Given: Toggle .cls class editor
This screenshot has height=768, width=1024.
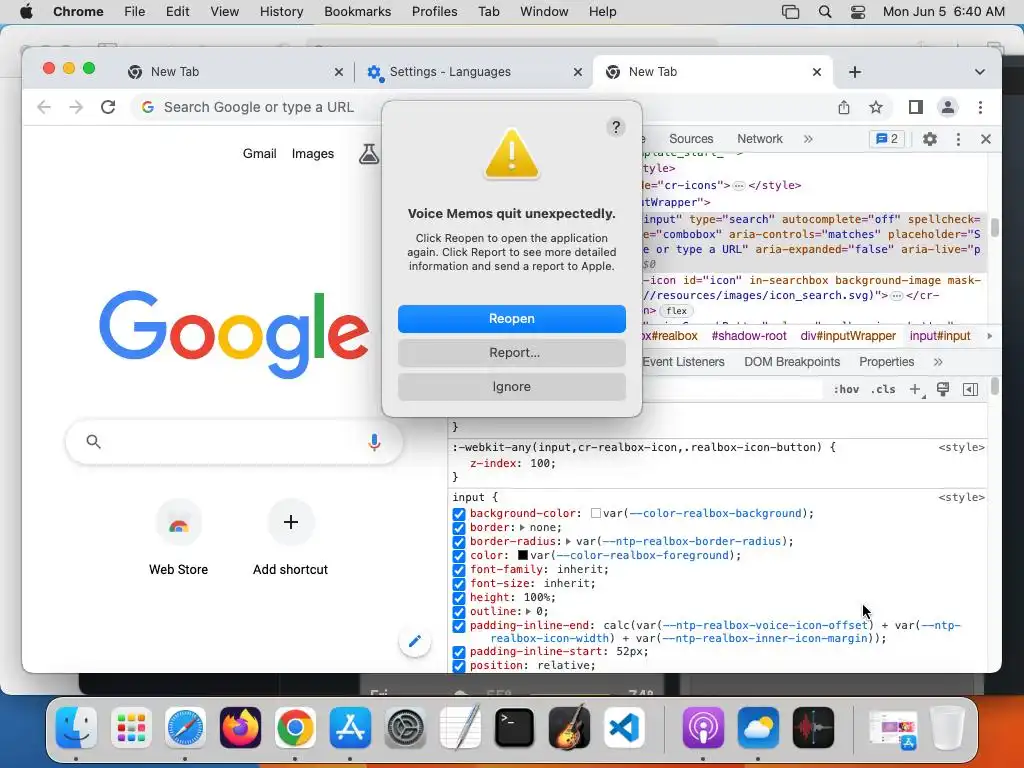Looking at the screenshot, I should pos(883,389).
